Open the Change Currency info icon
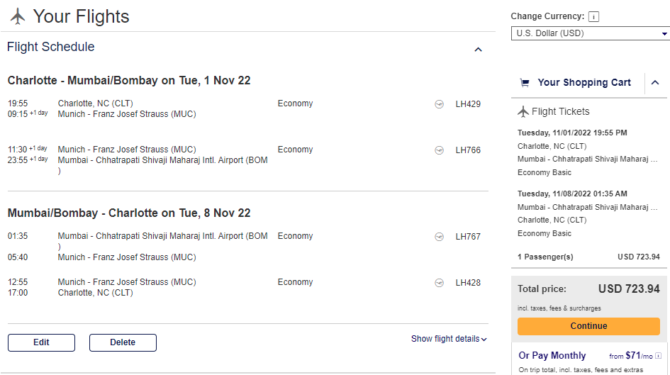The height and width of the screenshot is (375, 670). click(594, 17)
